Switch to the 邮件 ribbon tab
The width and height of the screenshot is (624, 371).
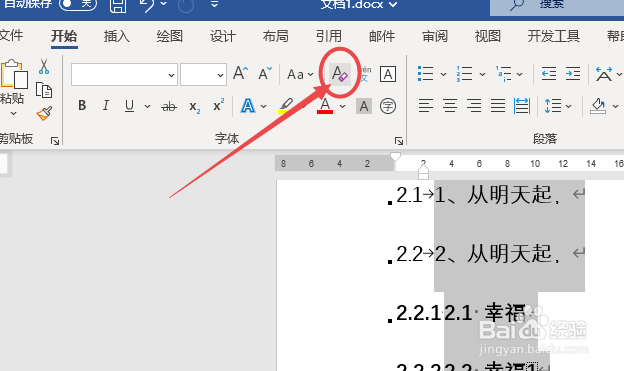point(382,36)
